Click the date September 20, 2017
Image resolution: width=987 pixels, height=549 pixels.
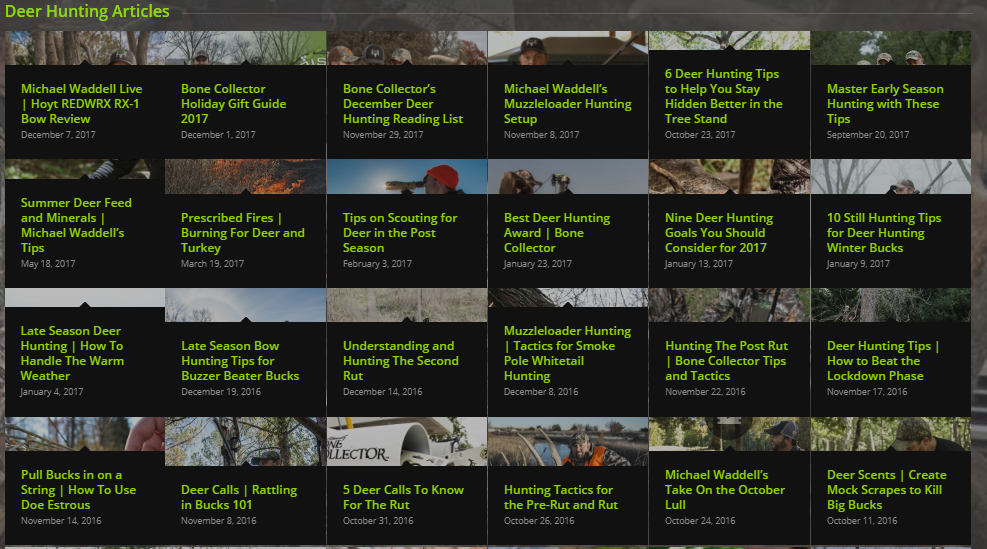868,135
